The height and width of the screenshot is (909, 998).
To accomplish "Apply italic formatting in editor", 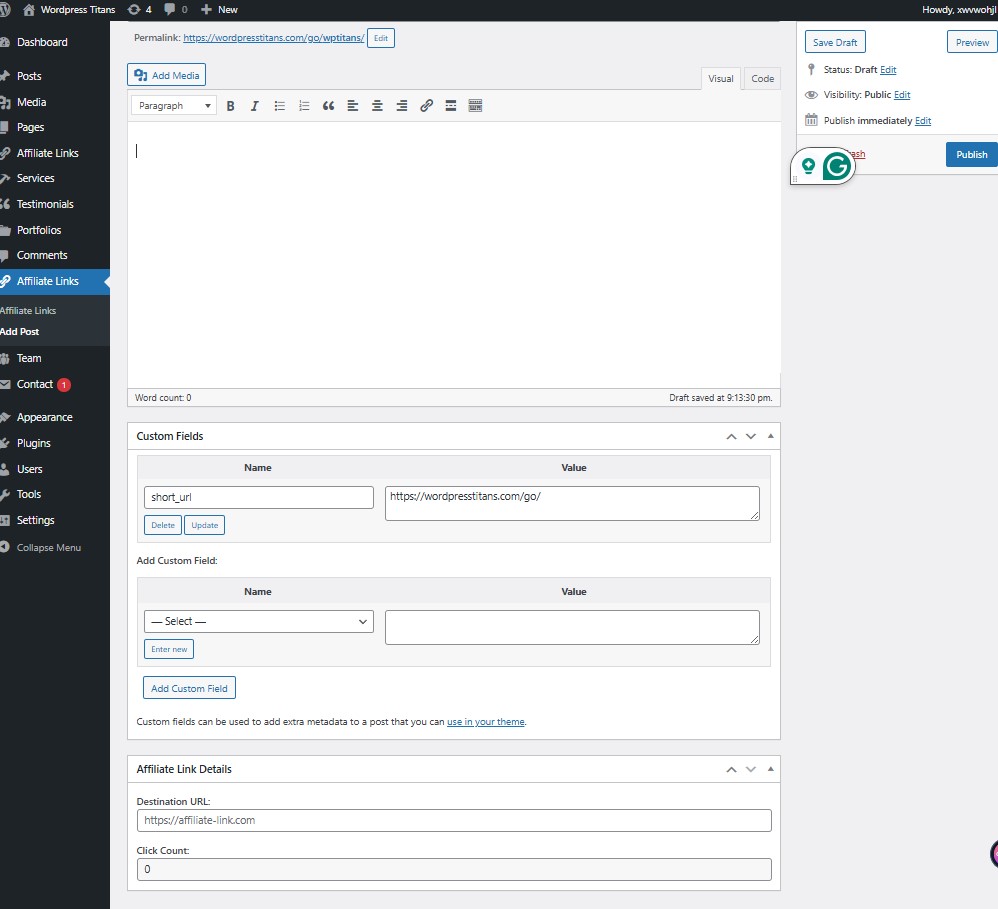I will pos(254,106).
